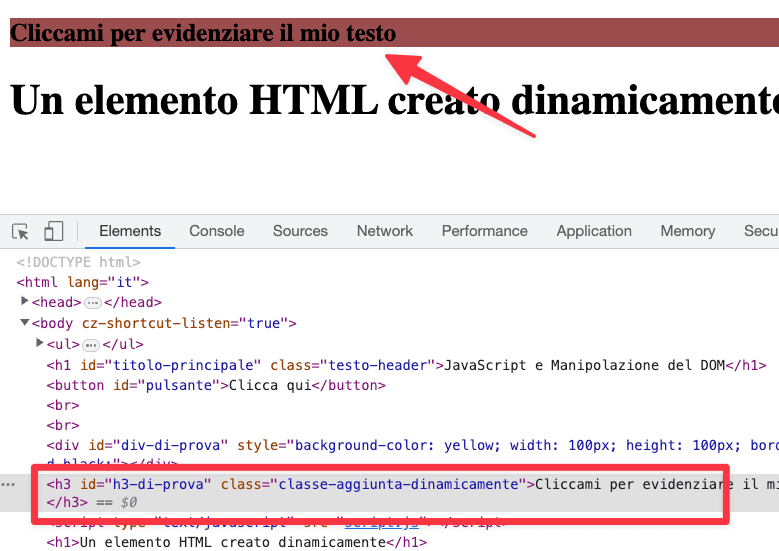Open the Sources tab
The height and width of the screenshot is (551, 779).
pos(300,231)
